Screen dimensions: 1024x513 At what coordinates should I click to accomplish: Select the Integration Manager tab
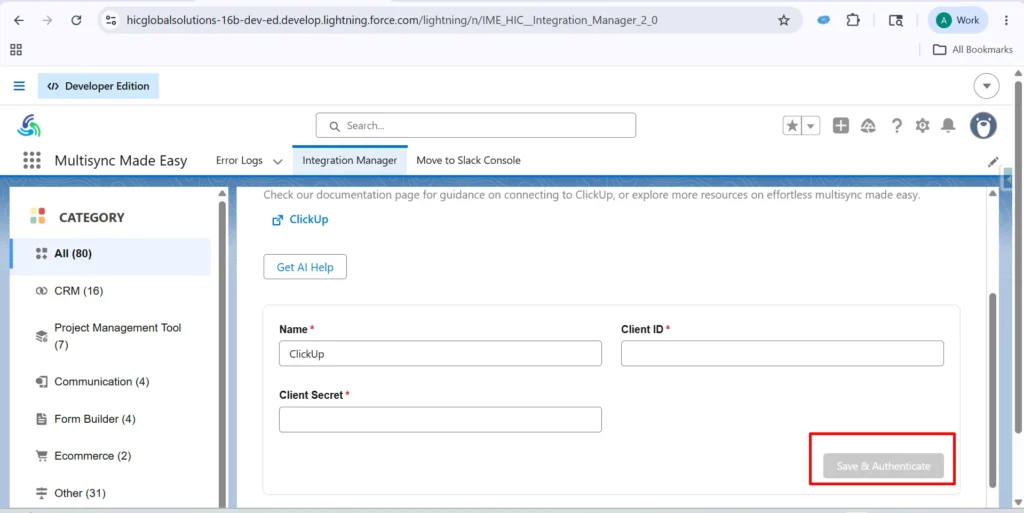[x=349, y=161]
